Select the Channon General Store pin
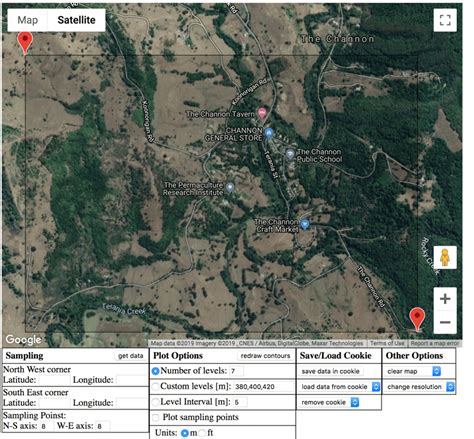Screen dimensions: 474x439 [x=269, y=133]
